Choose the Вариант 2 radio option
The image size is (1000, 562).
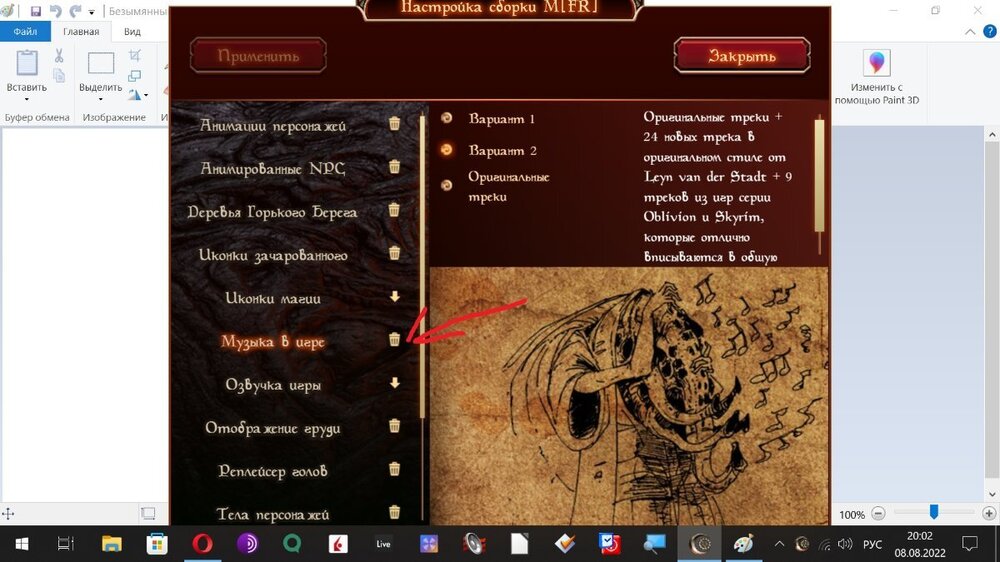click(x=447, y=150)
